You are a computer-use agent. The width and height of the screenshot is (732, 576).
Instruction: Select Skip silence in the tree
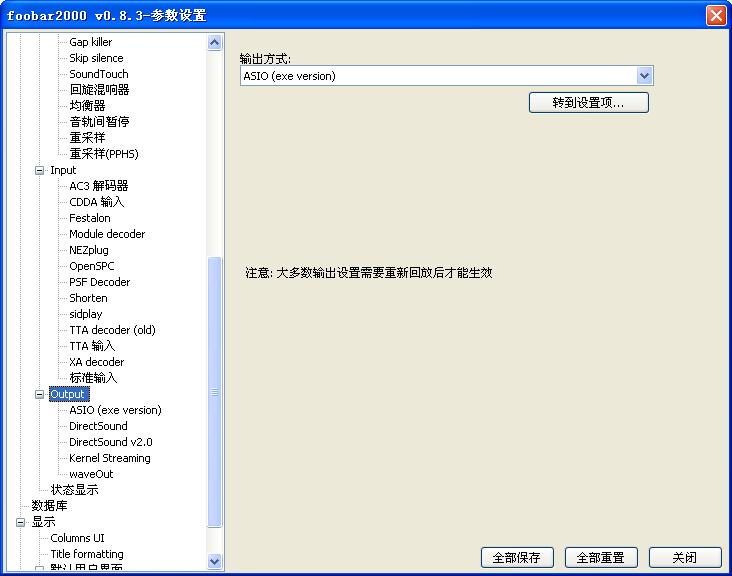point(96,58)
